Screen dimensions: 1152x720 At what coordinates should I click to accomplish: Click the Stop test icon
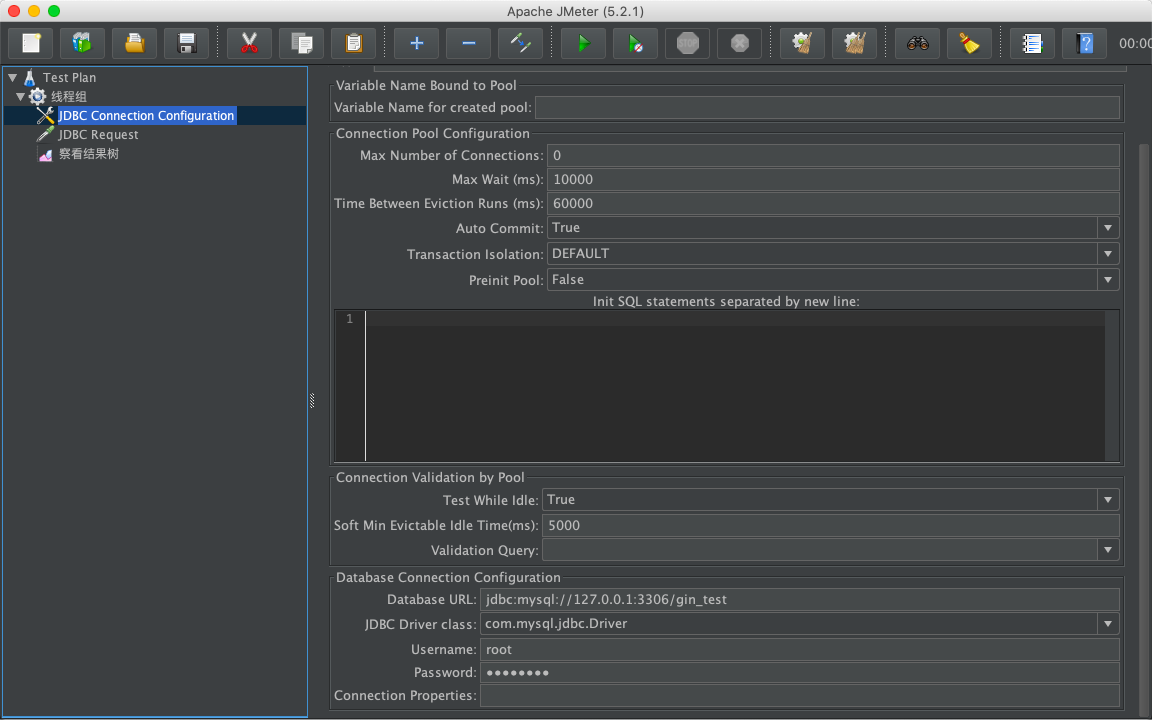point(688,43)
